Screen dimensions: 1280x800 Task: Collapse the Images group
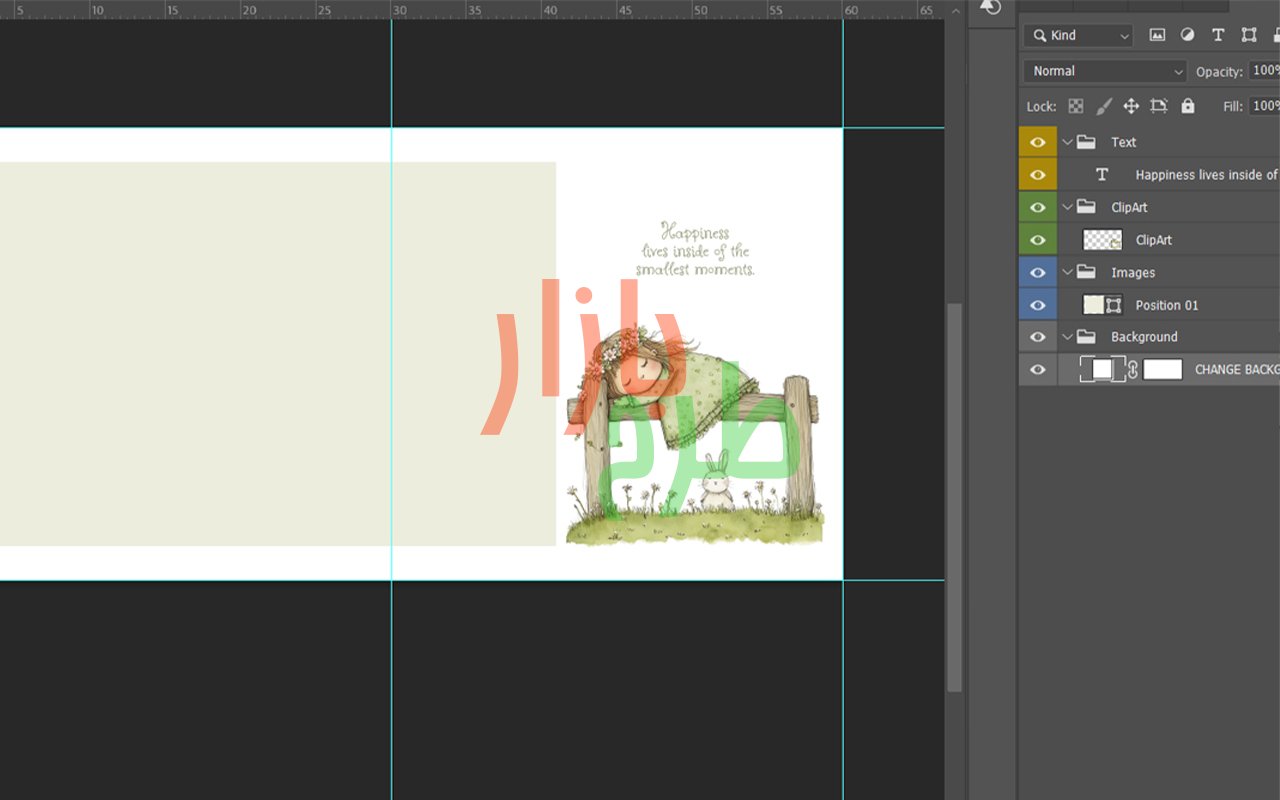click(x=1067, y=272)
